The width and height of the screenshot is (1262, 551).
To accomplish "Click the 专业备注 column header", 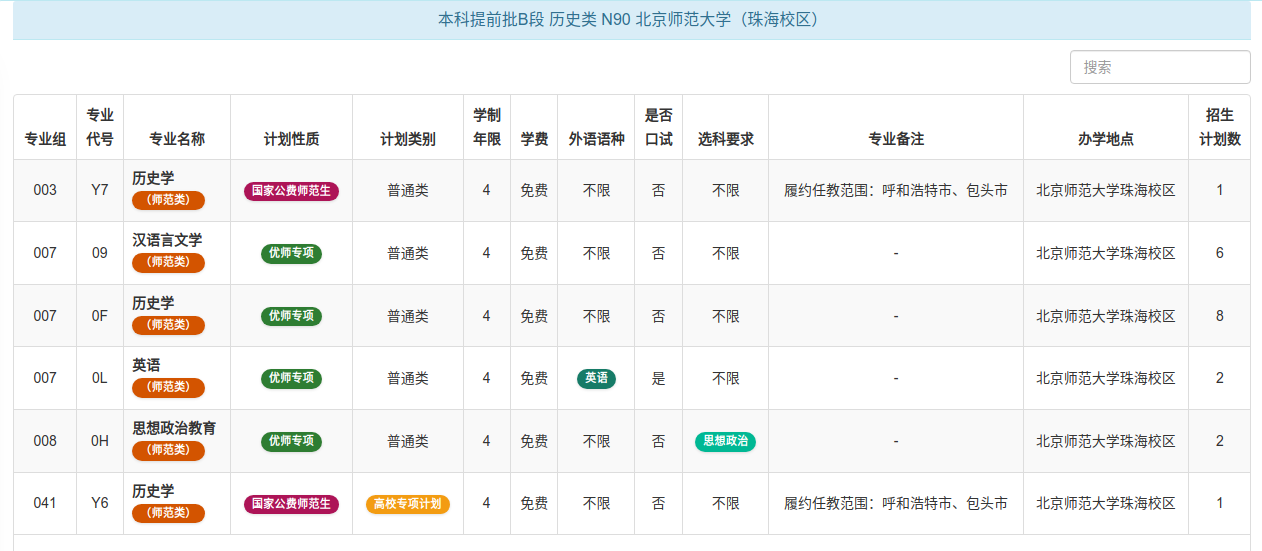I will (x=896, y=127).
